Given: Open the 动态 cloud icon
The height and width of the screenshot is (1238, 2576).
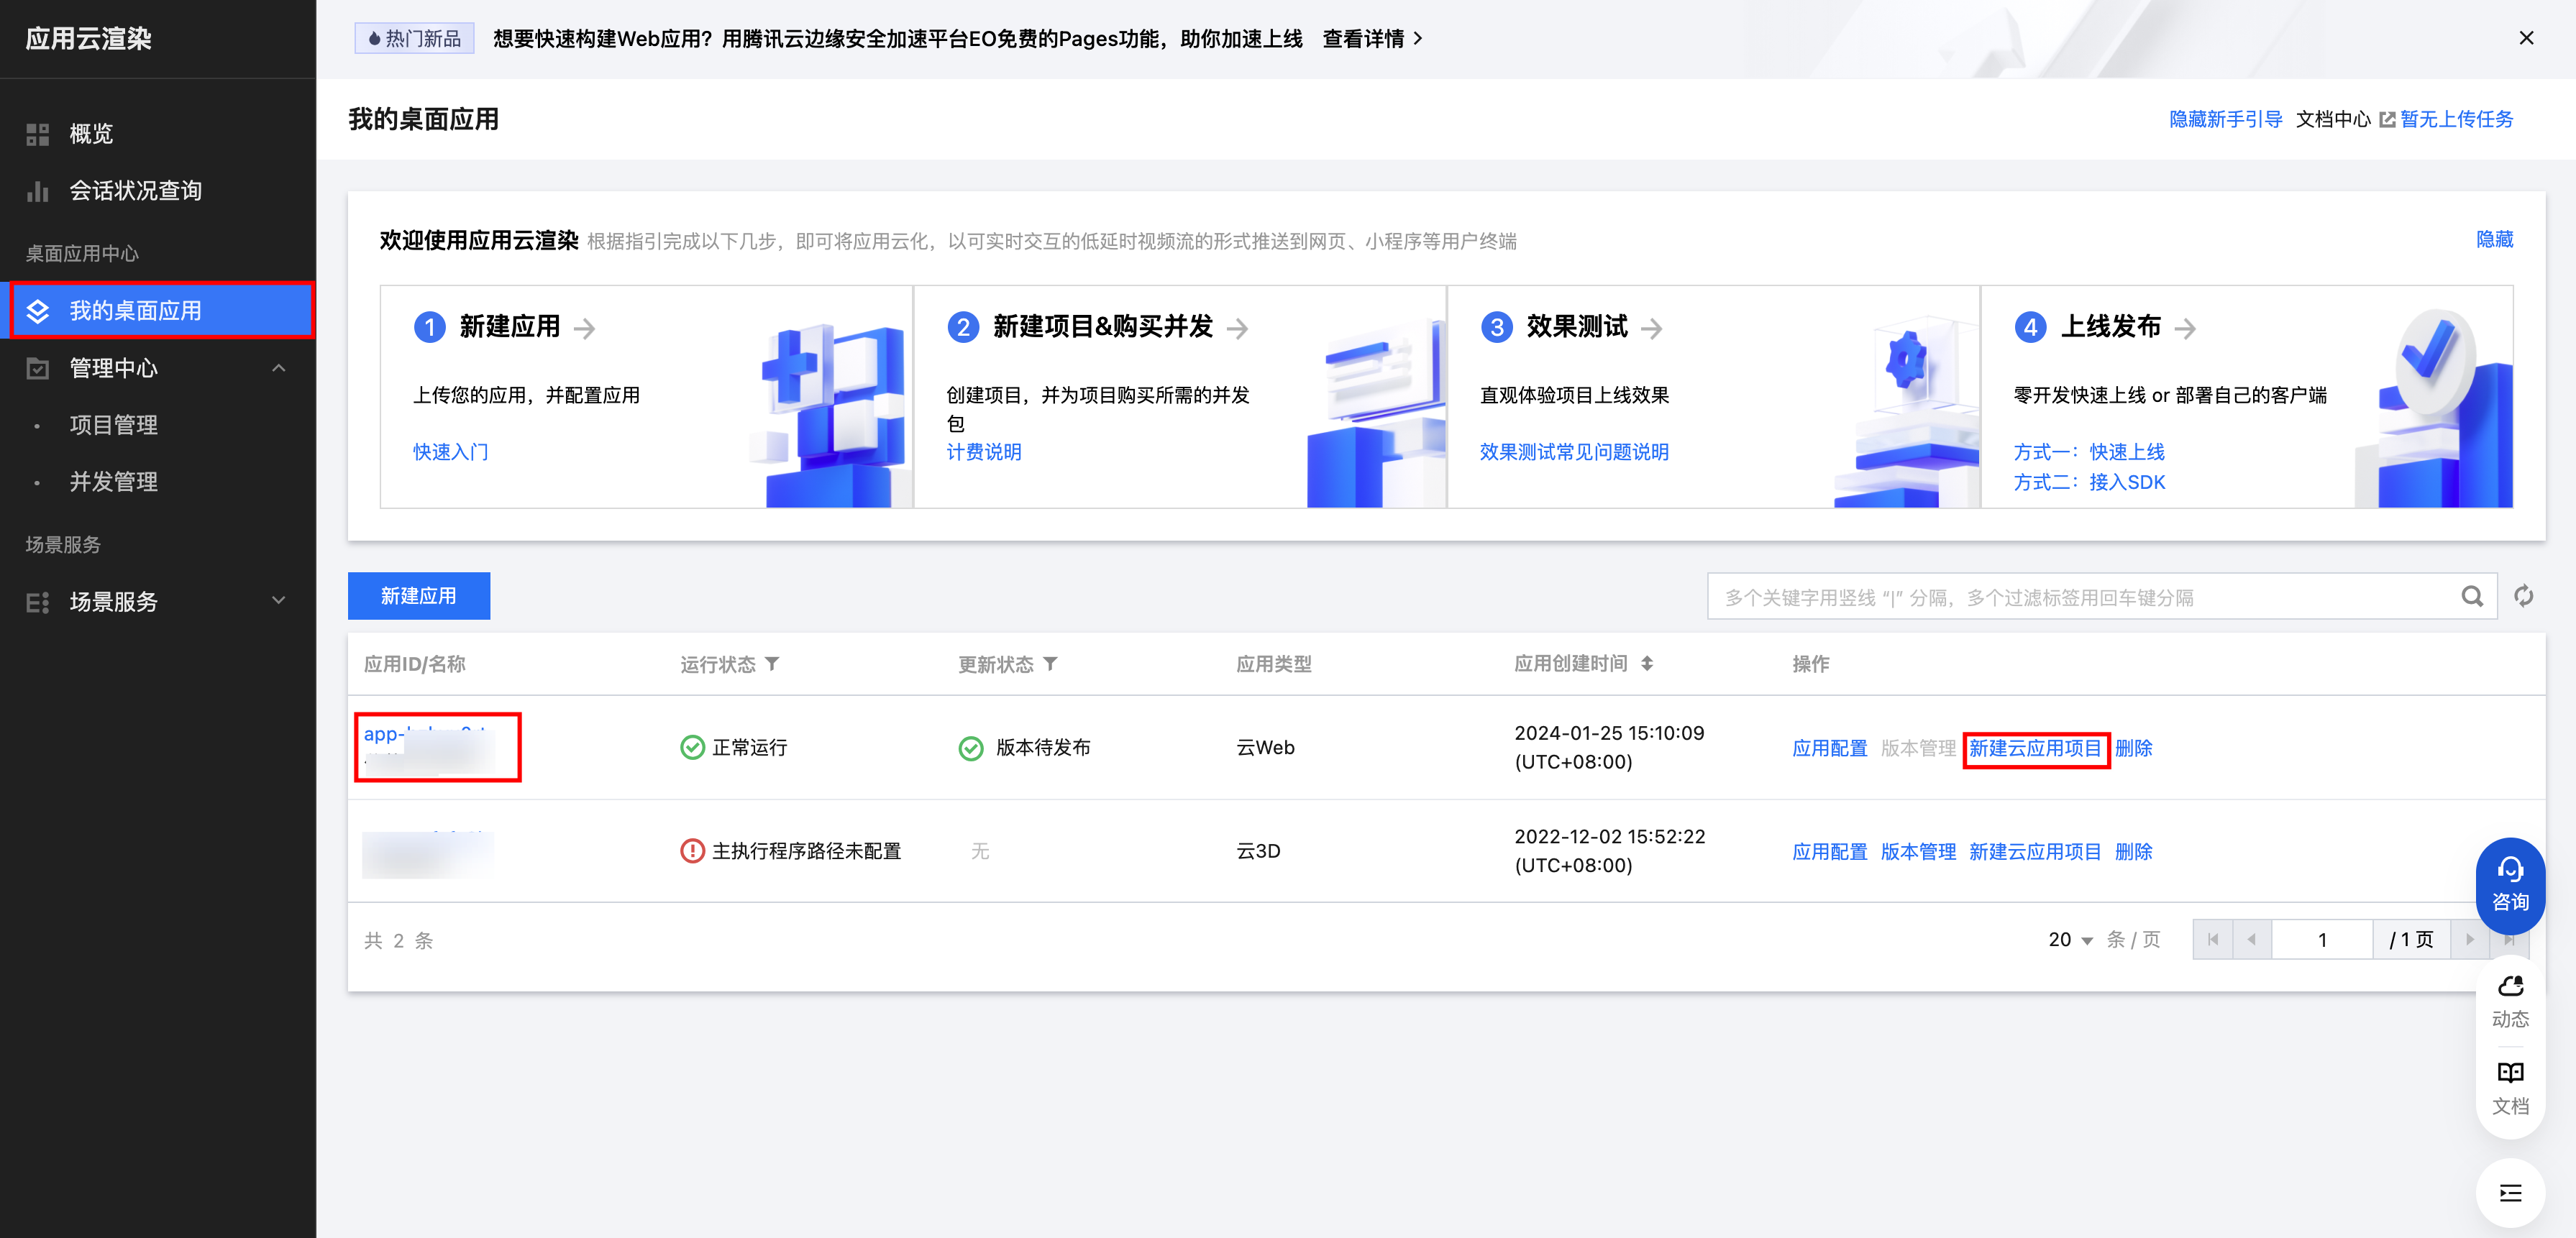Looking at the screenshot, I should [2509, 1001].
